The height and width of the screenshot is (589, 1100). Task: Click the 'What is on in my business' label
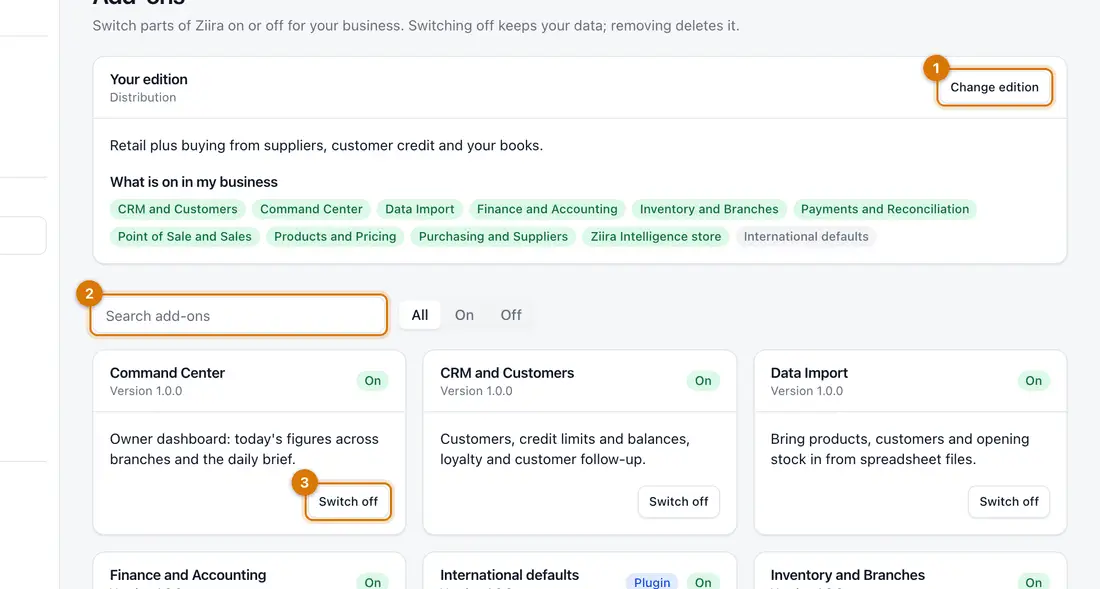[194, 182]
